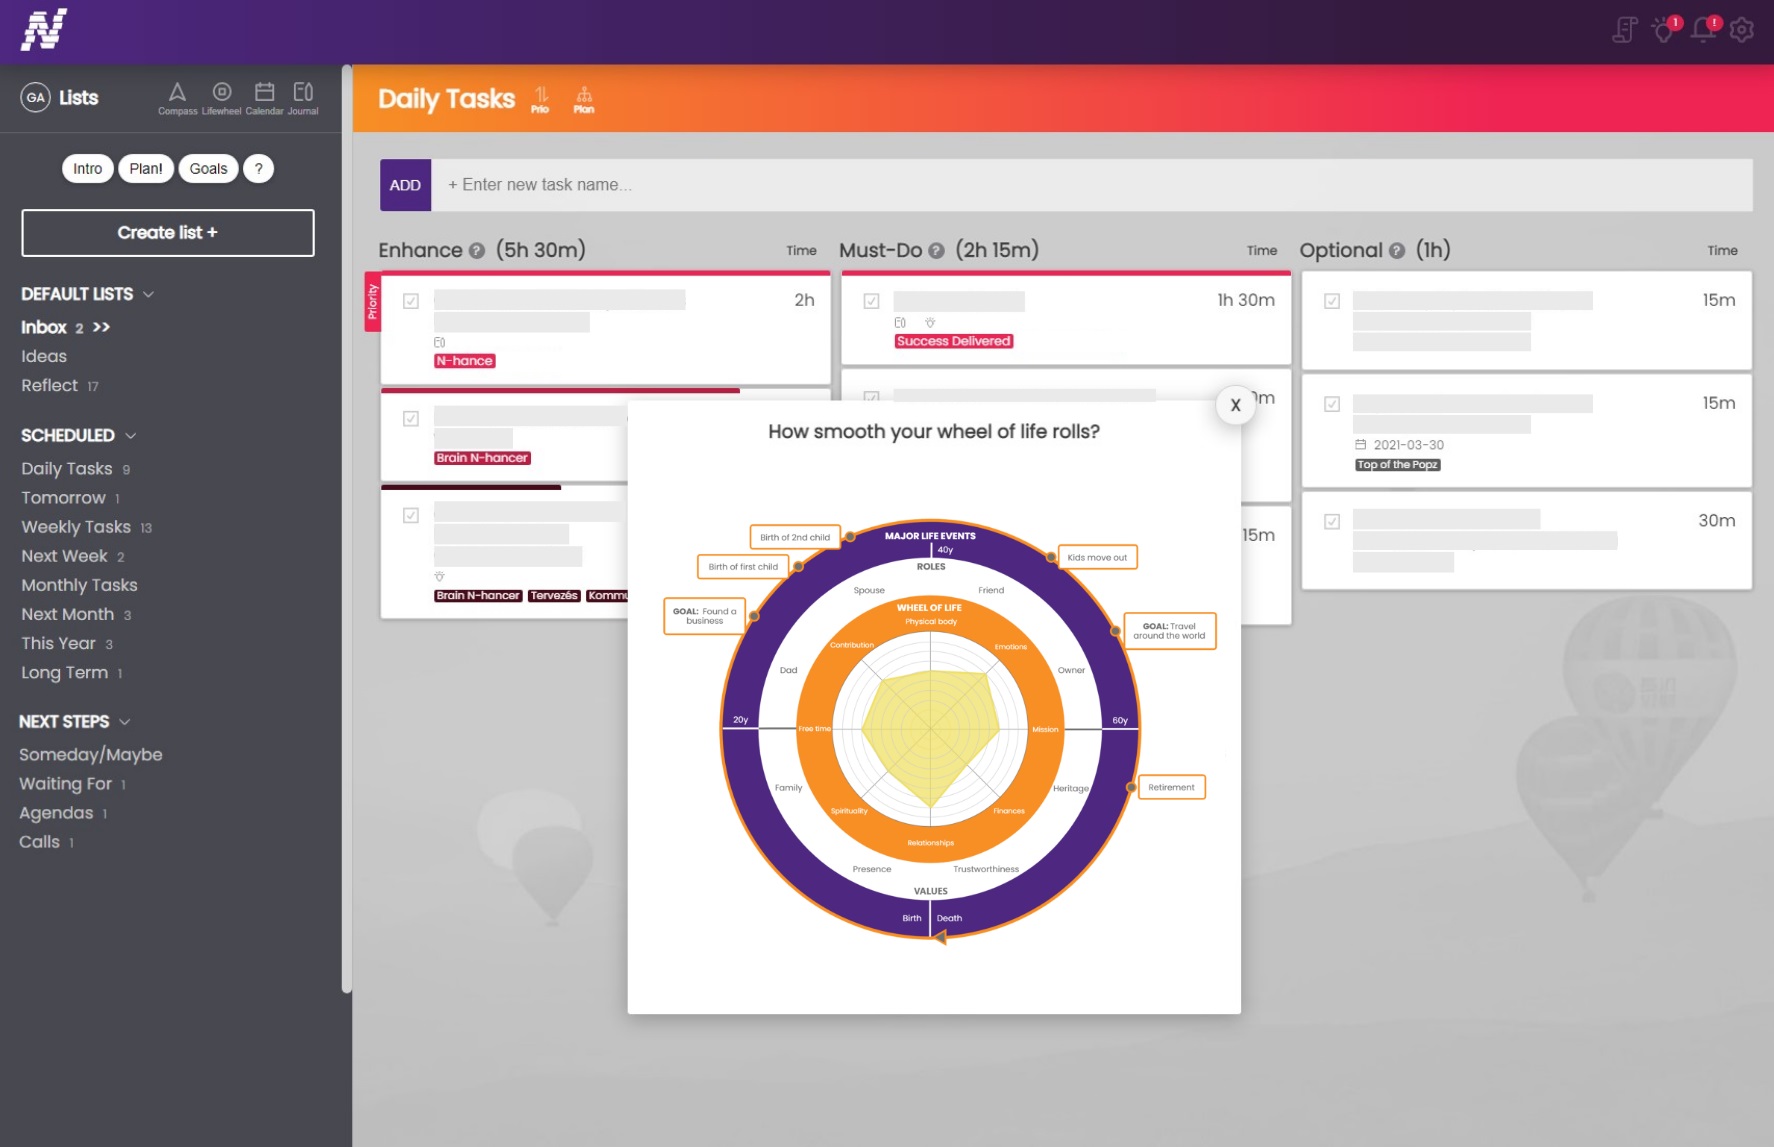This screenshot has width=1774, height=1147.
Task: Check off the 30m Optional task
Action: tap(1332, 521)
